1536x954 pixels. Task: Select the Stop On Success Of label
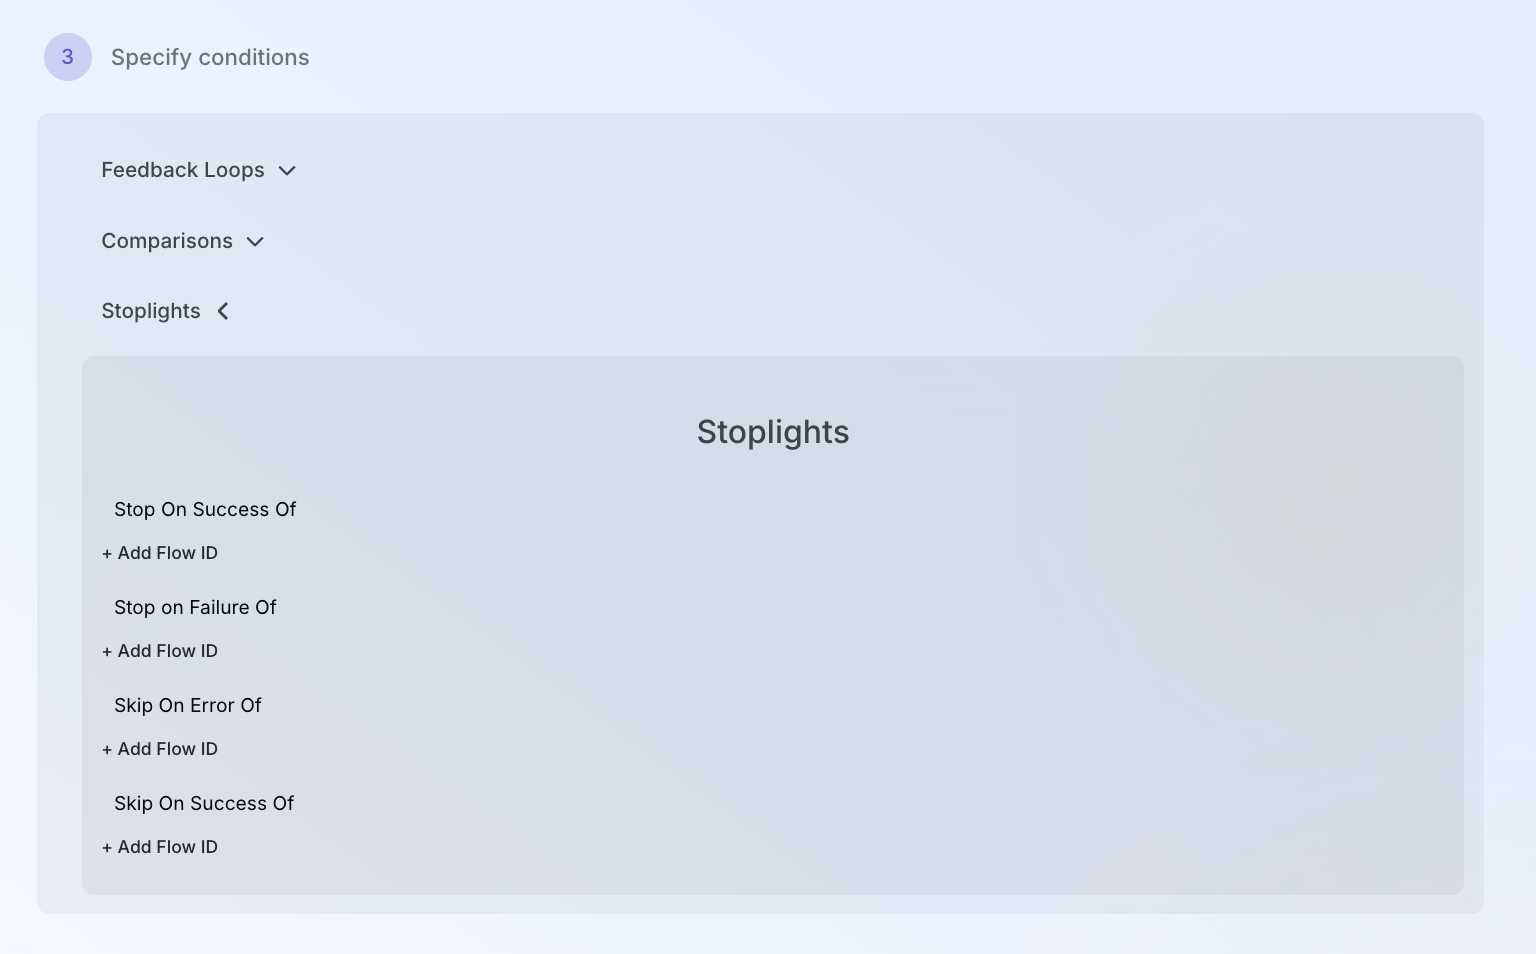click(205, 509)
